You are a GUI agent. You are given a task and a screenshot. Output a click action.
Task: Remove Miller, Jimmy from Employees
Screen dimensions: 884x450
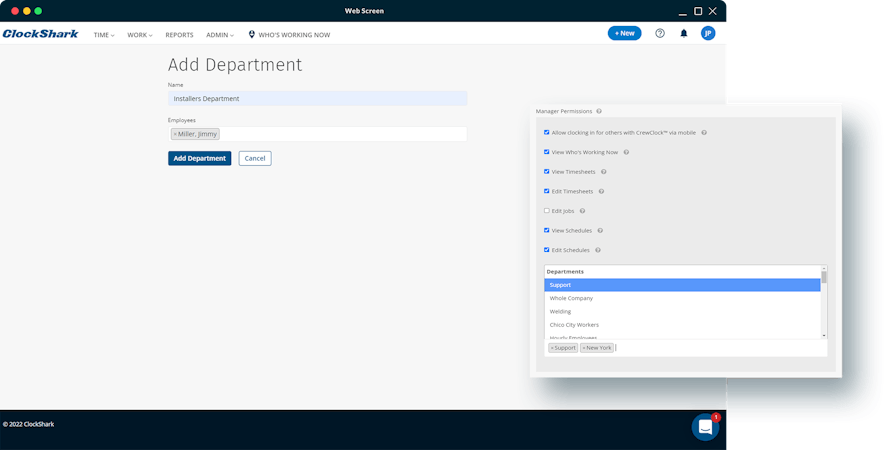click(175, 134)
